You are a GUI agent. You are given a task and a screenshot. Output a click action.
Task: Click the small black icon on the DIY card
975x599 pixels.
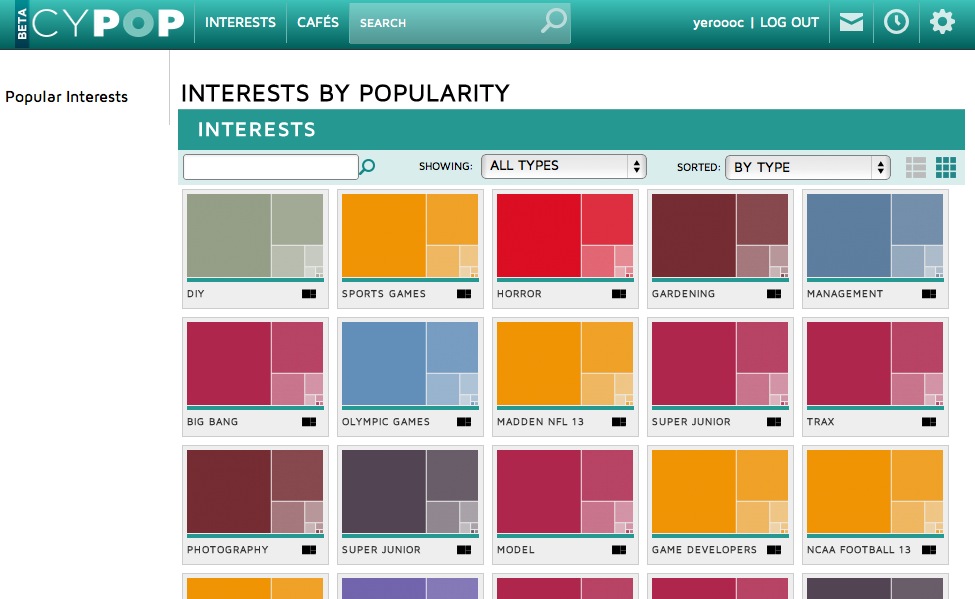pos(309,294)
